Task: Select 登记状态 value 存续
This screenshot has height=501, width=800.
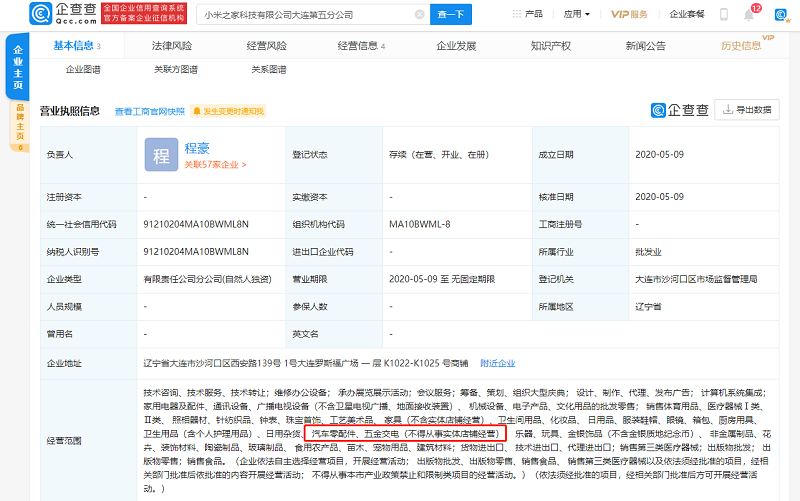Action: 439,155
